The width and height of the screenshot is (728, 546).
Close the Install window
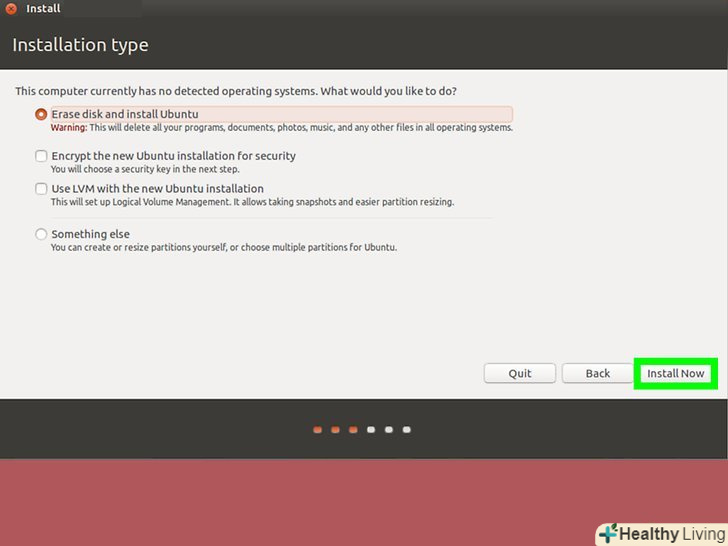coord(11,8)
